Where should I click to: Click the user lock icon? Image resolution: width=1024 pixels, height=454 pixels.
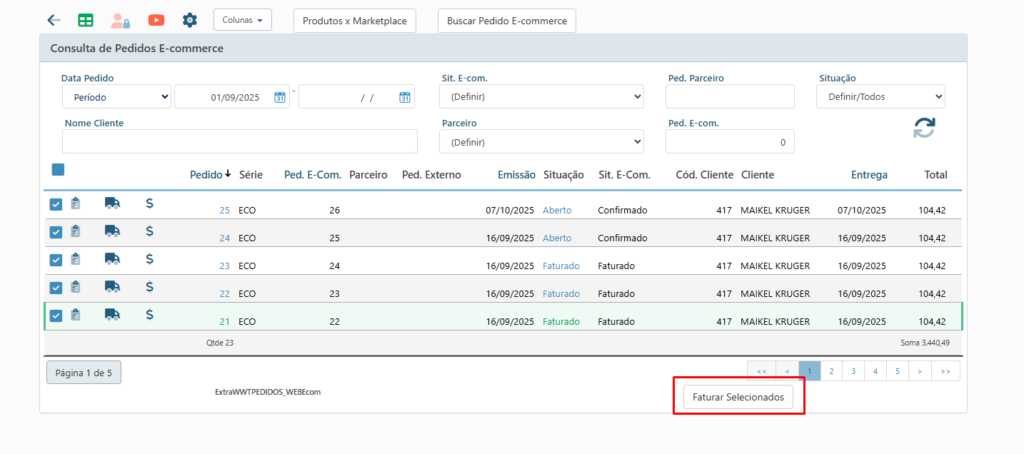coord(120,20)
